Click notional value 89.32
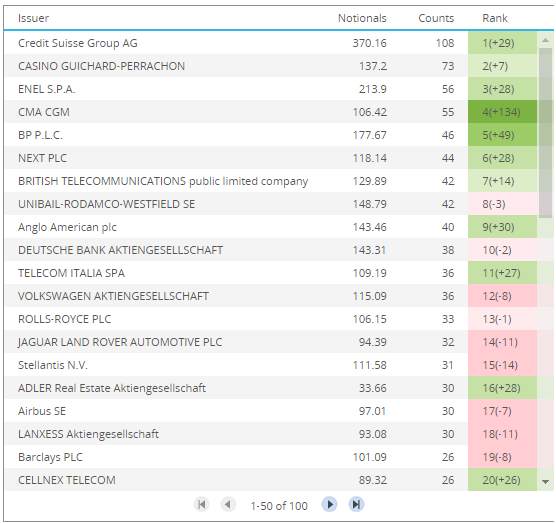Screen dimensions: 556x523 [x=373, y=480]
